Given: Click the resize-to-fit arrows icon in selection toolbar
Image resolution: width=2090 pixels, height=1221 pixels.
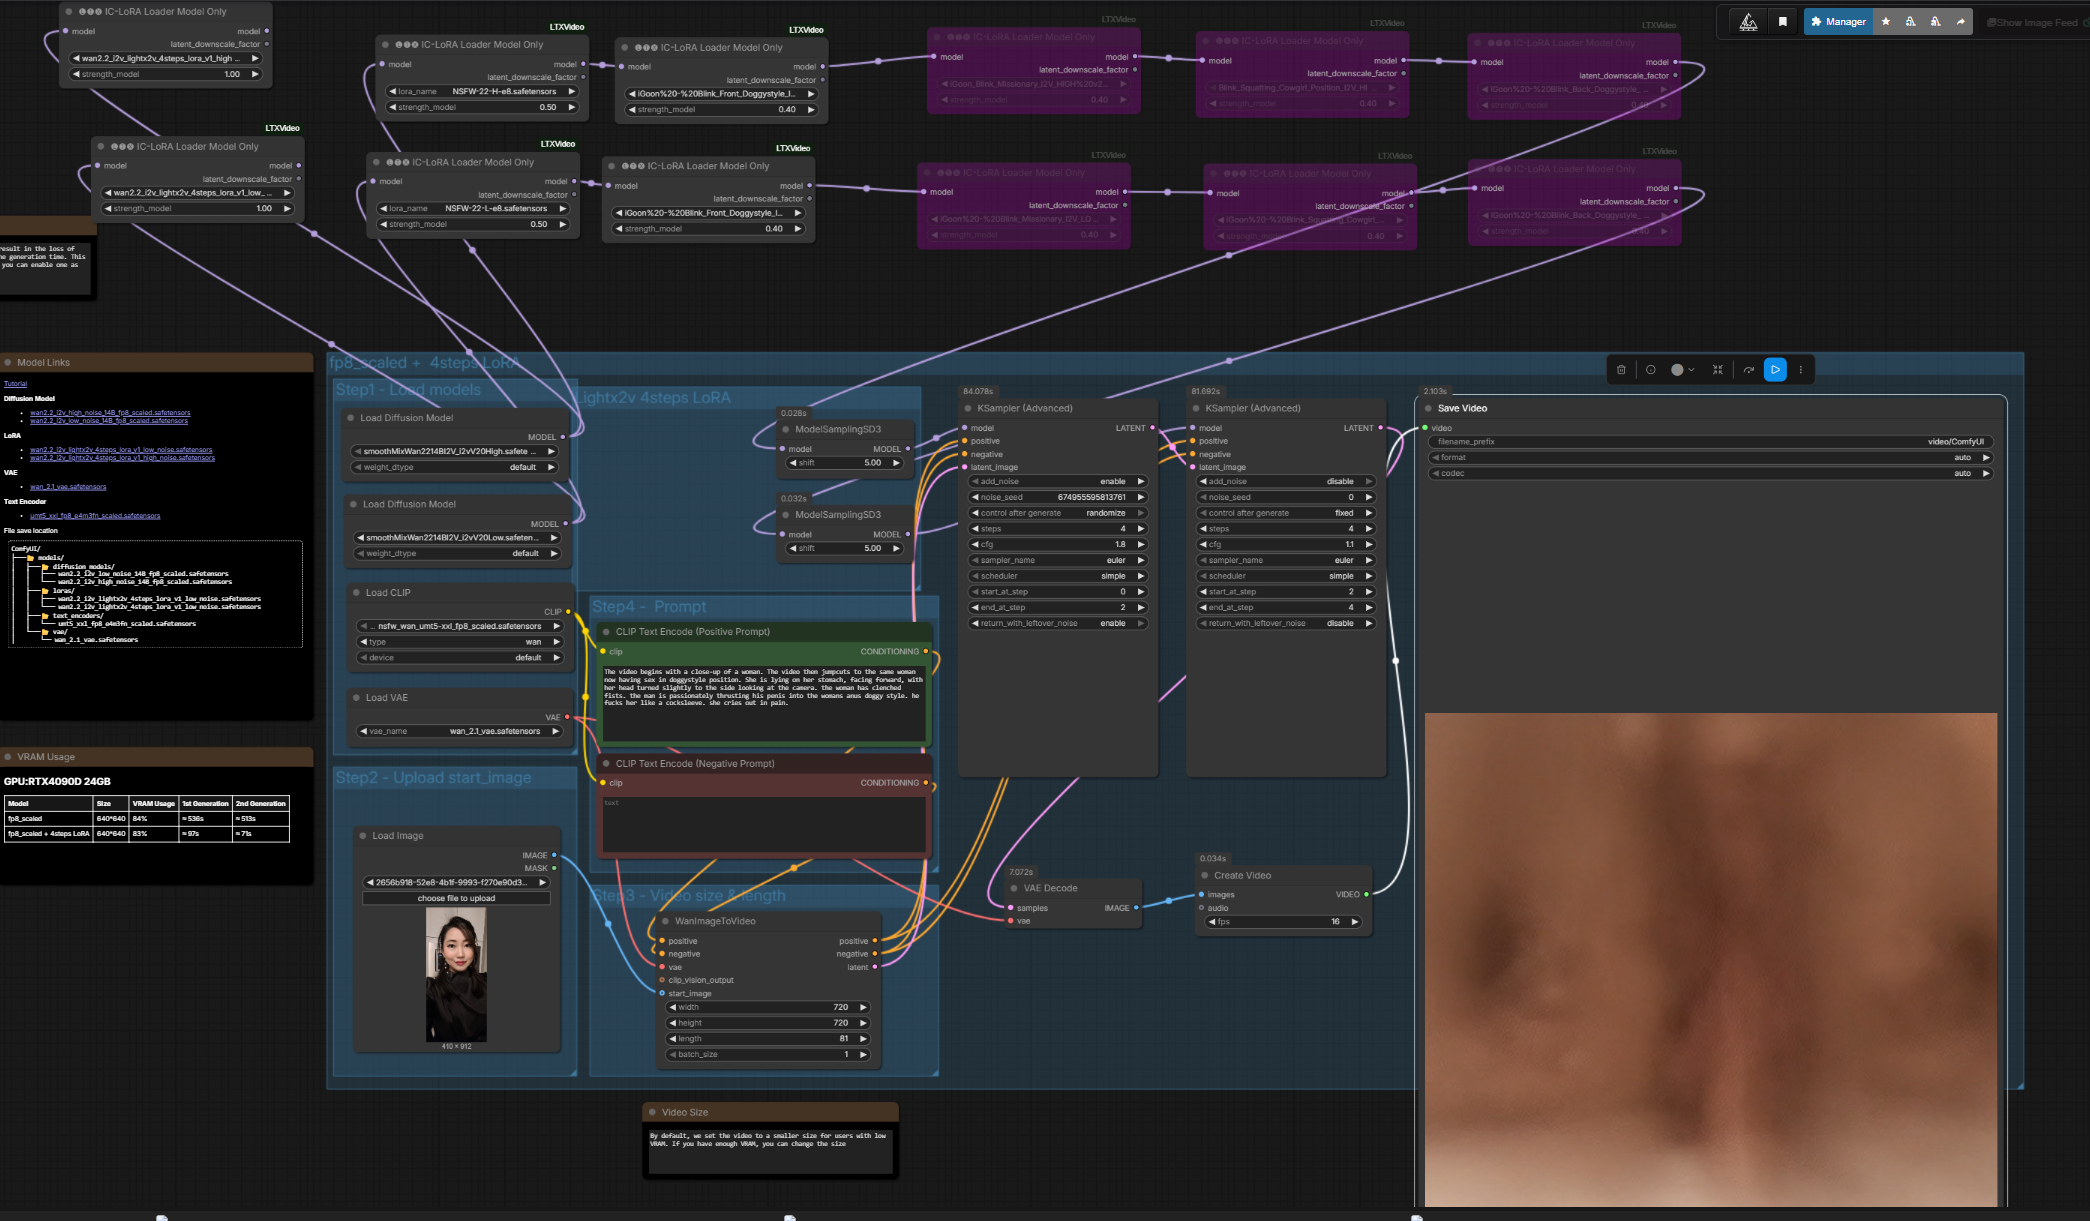Looking at the screenshot, I should coord(1718,370).
